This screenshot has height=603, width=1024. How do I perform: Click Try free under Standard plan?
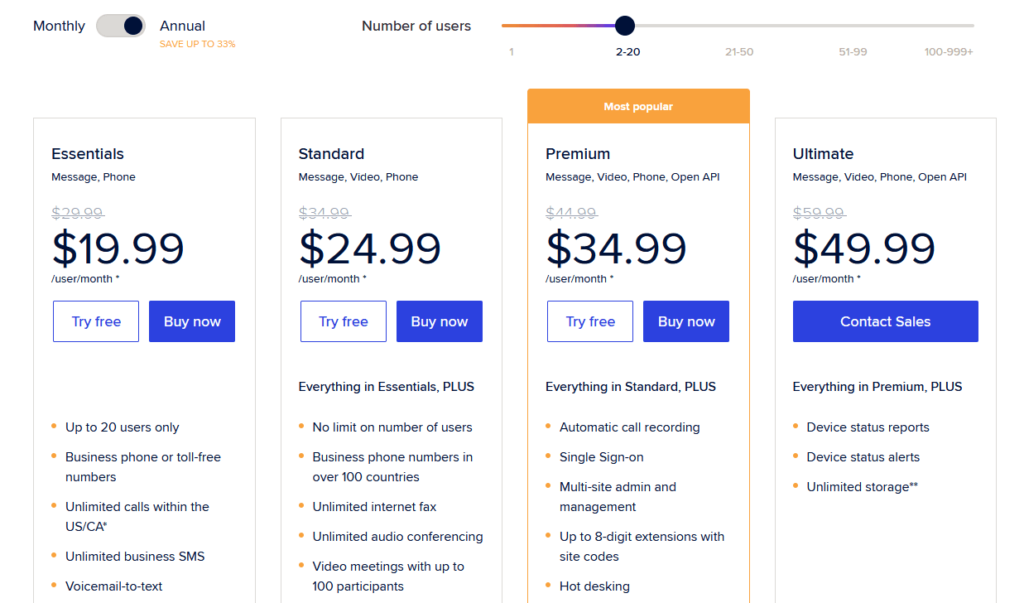tap(343, 321)
